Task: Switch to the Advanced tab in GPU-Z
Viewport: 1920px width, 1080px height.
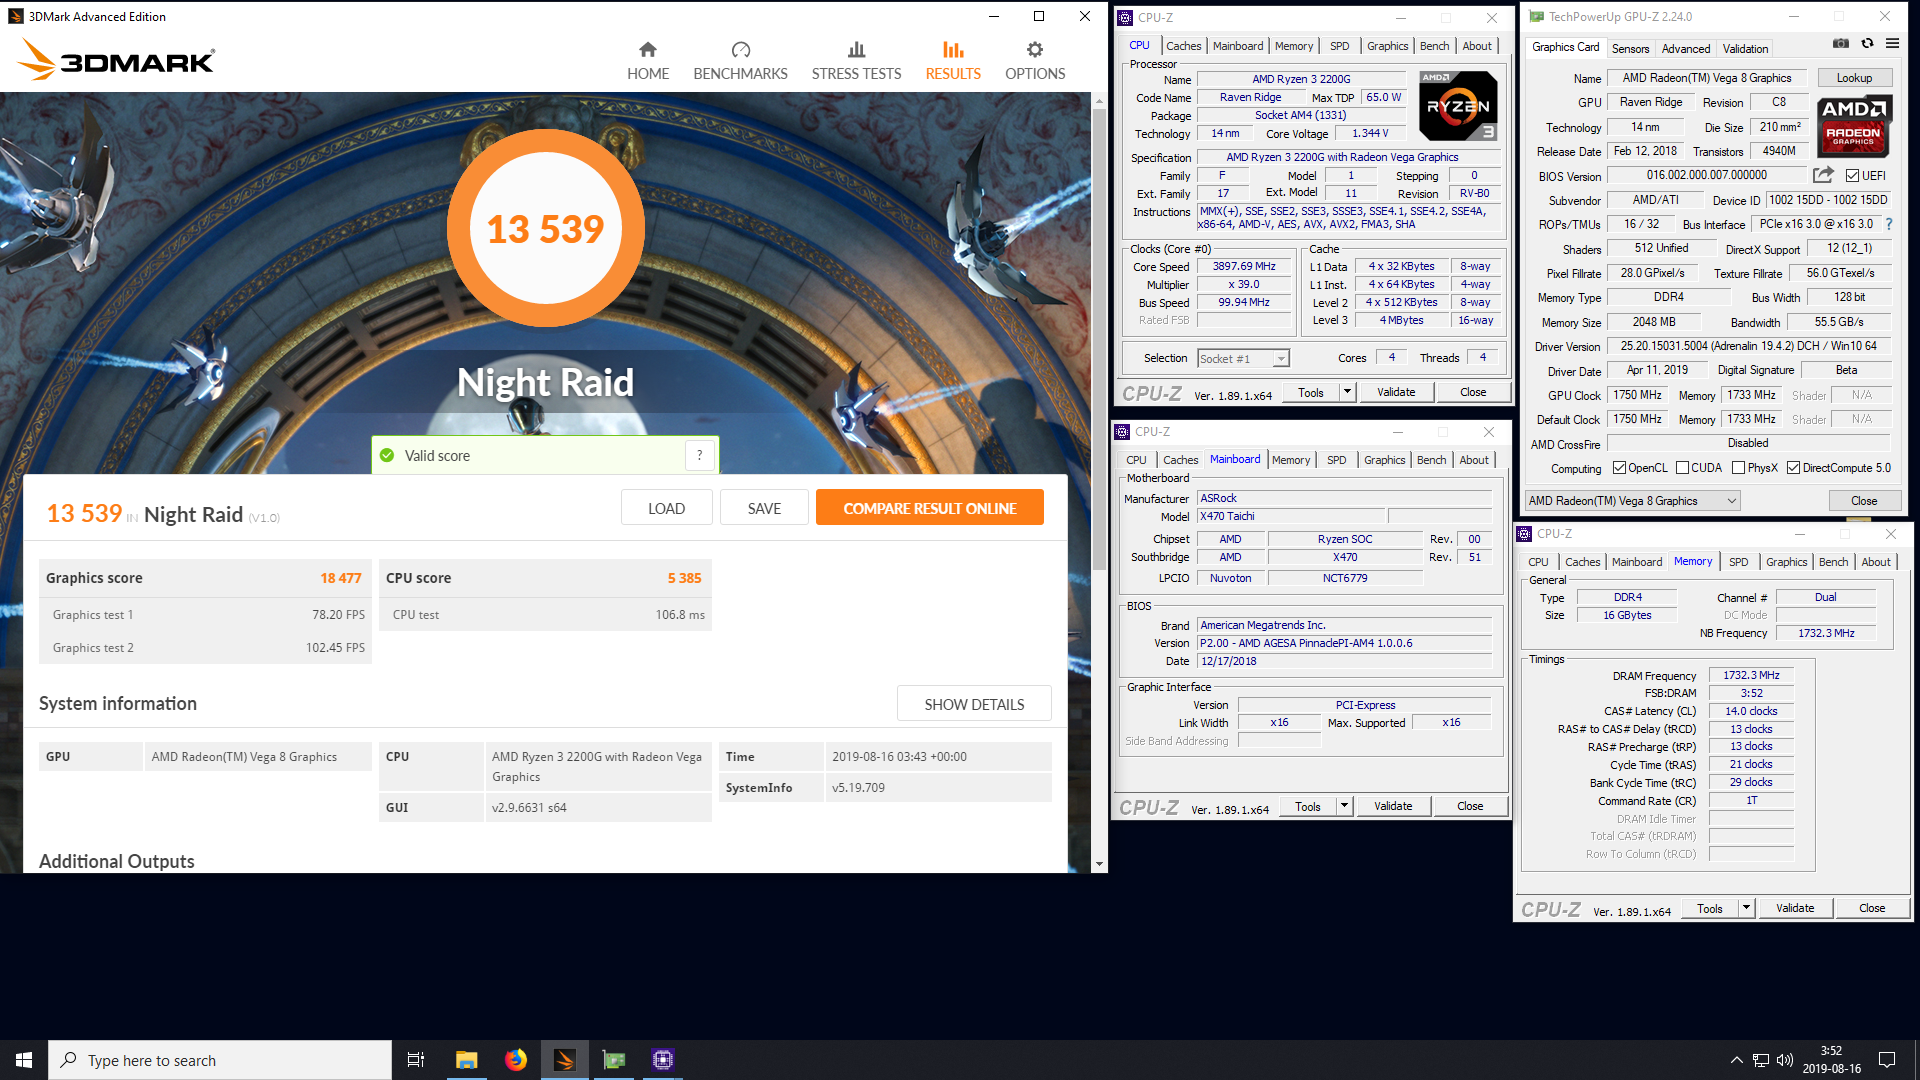Action: [x=1686, y=48]
